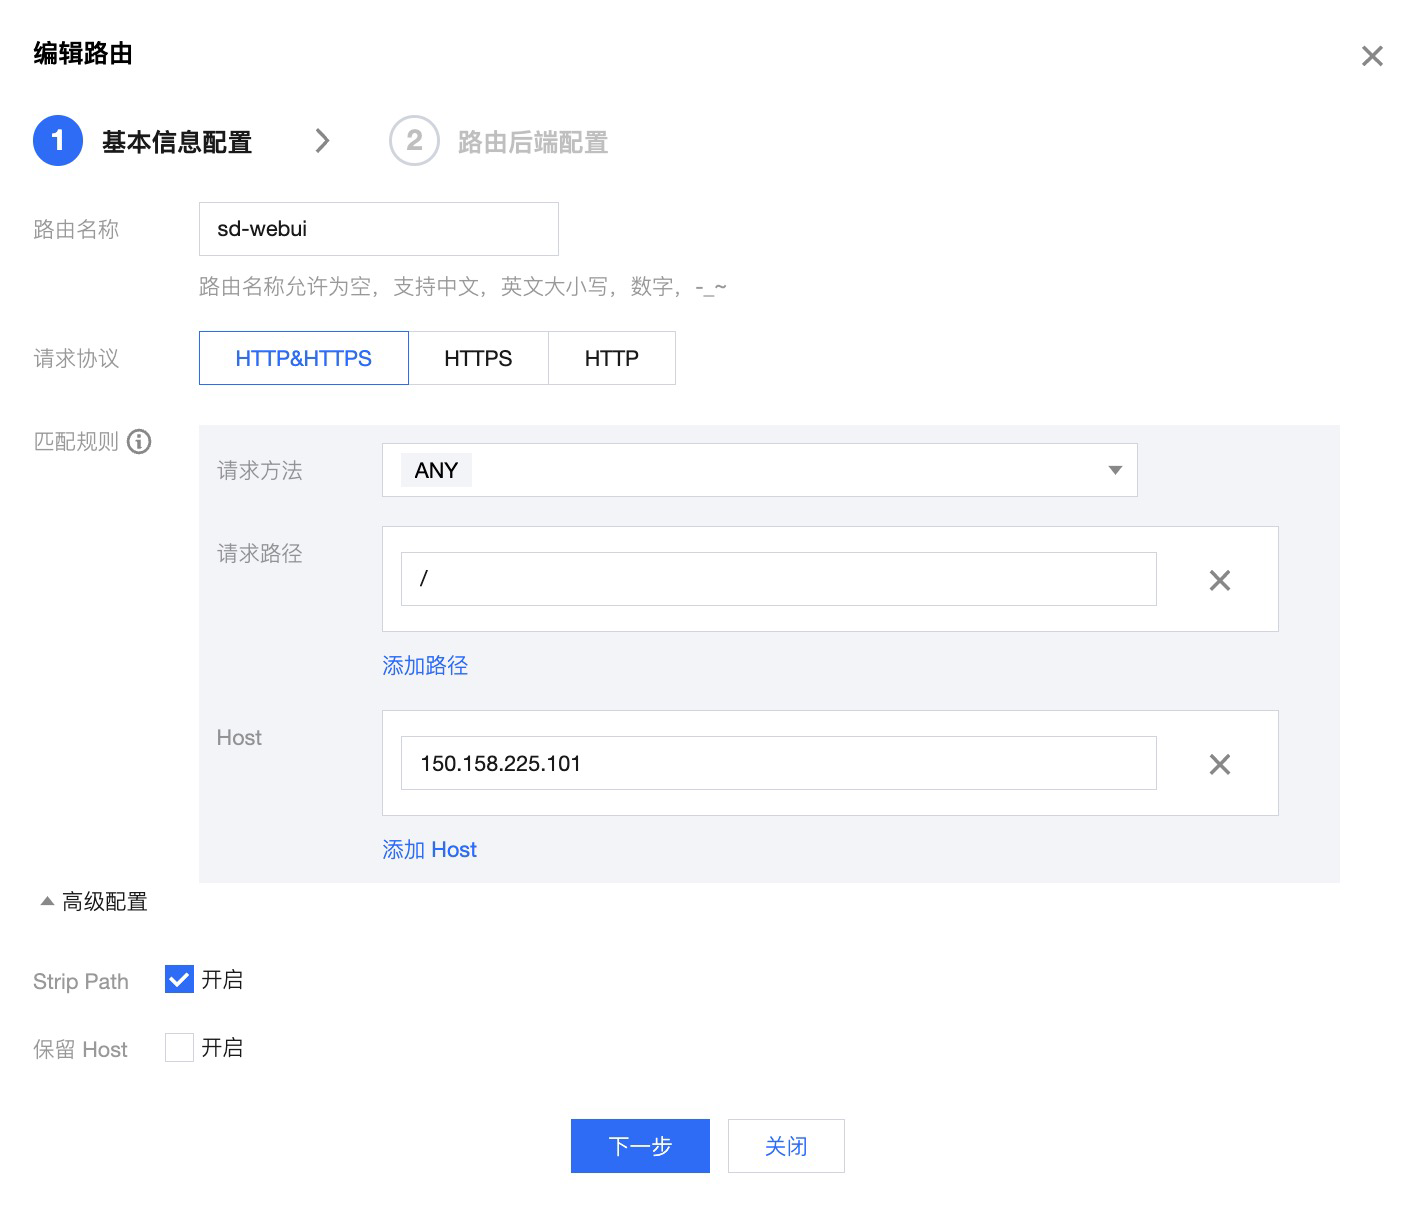Click the 添加路径 link
The height and width of the screenshot is (1208, 1414).
click(x=425, y=665)
